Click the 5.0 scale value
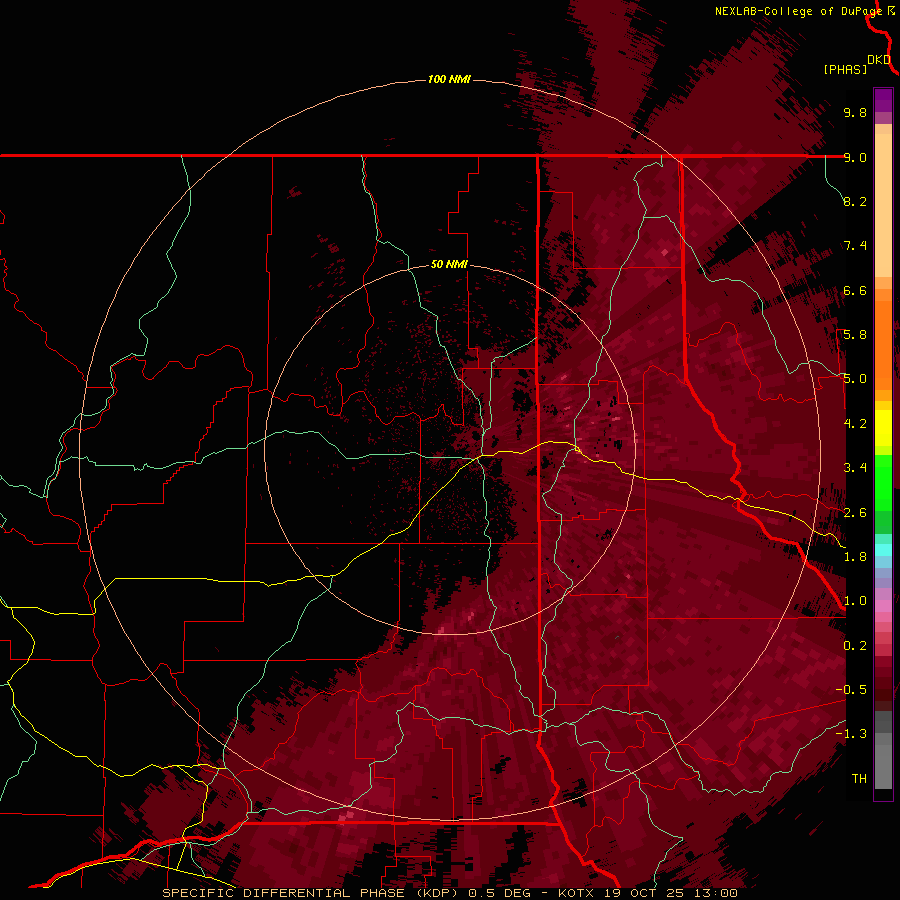The height and width of the screenshot is (900, 900). [x=855, y=379]
